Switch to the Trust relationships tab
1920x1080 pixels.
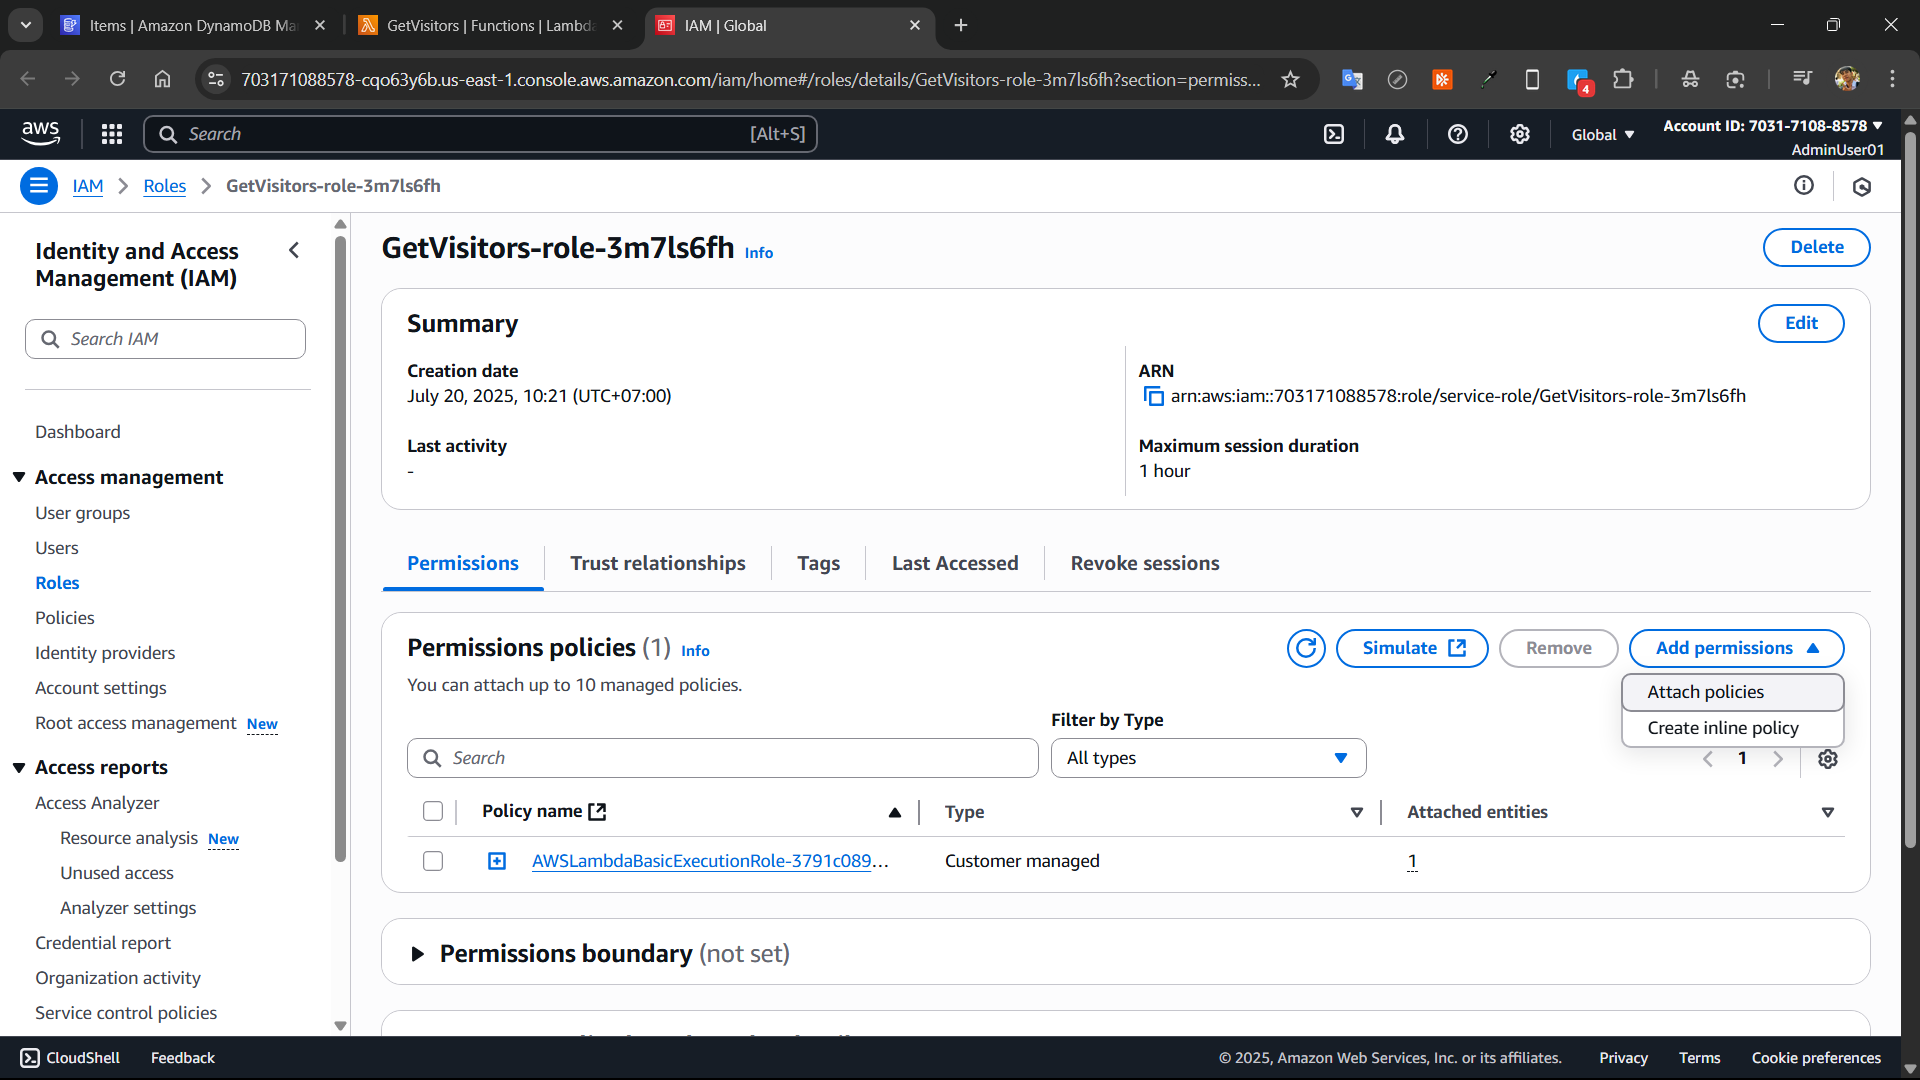pyautogui.click(x=658, y=563)
